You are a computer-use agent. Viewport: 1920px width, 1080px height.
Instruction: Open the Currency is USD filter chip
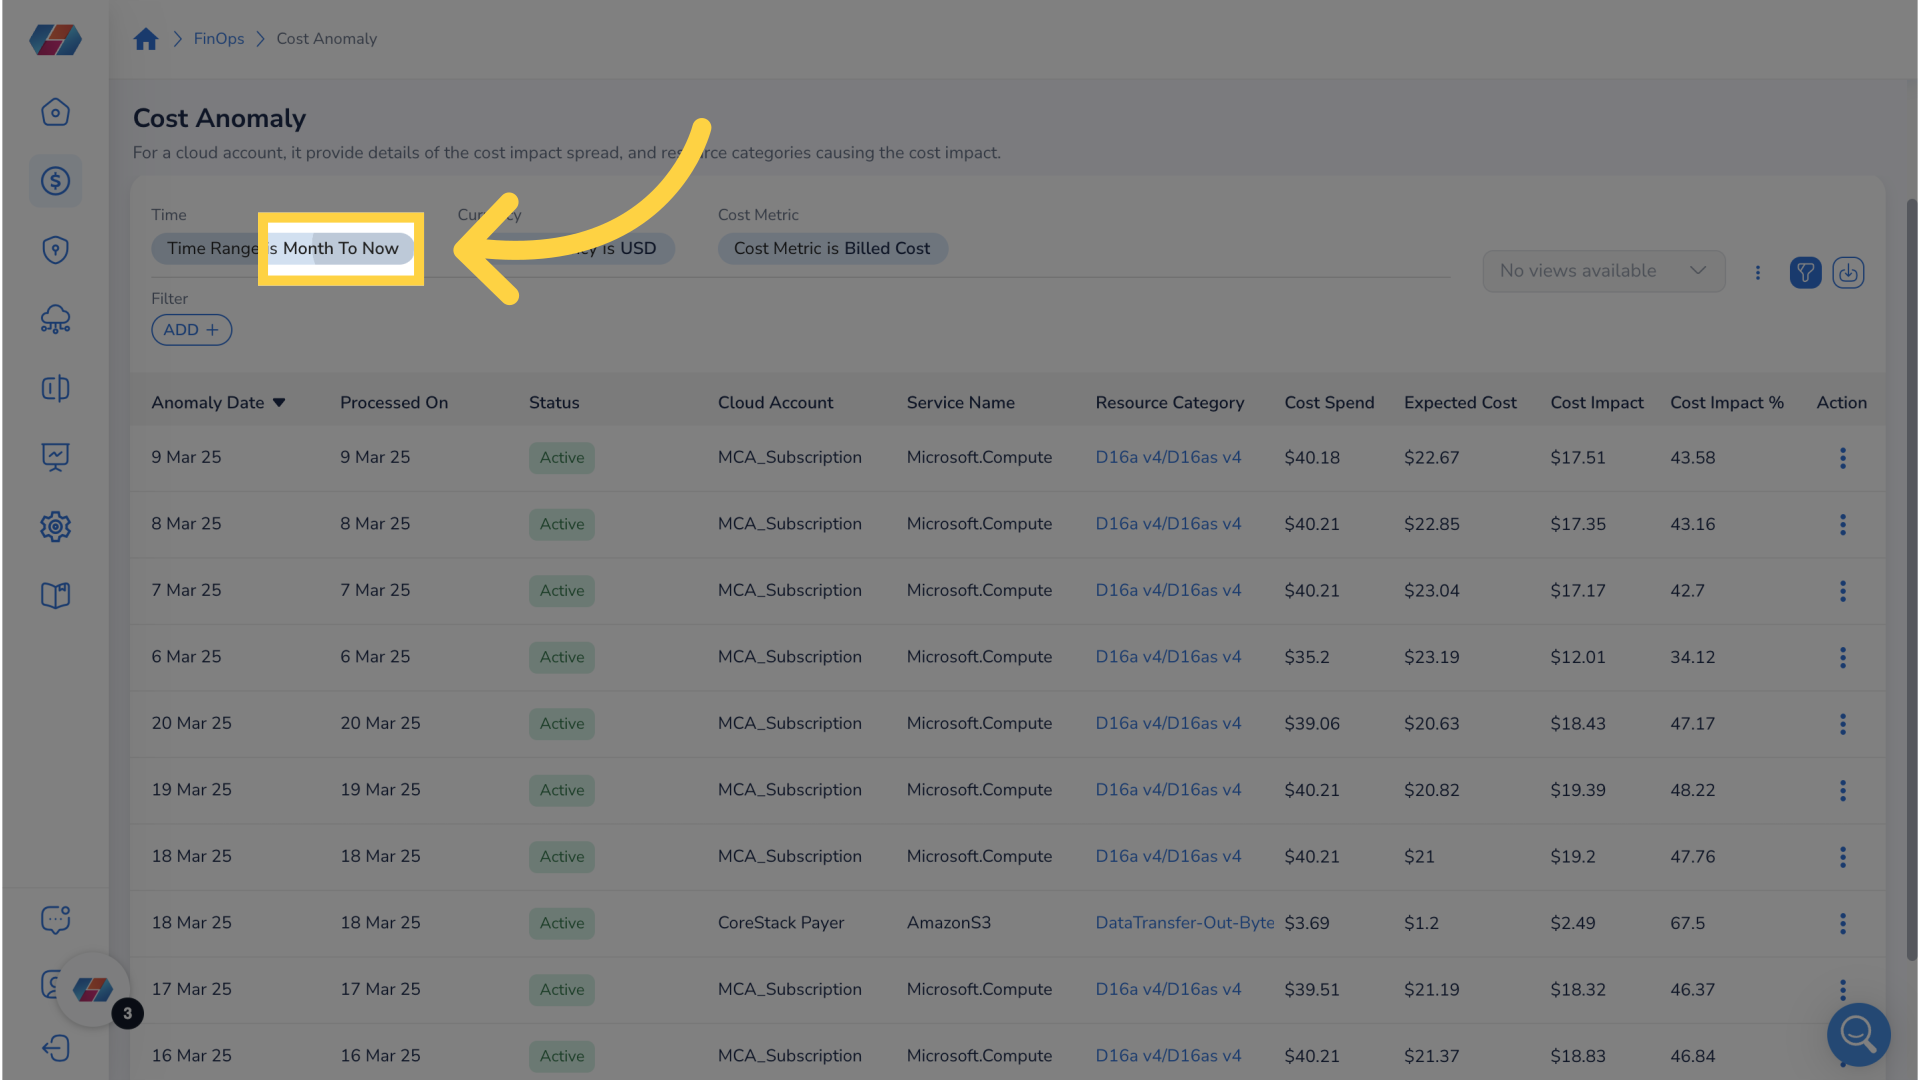[566, 248]
